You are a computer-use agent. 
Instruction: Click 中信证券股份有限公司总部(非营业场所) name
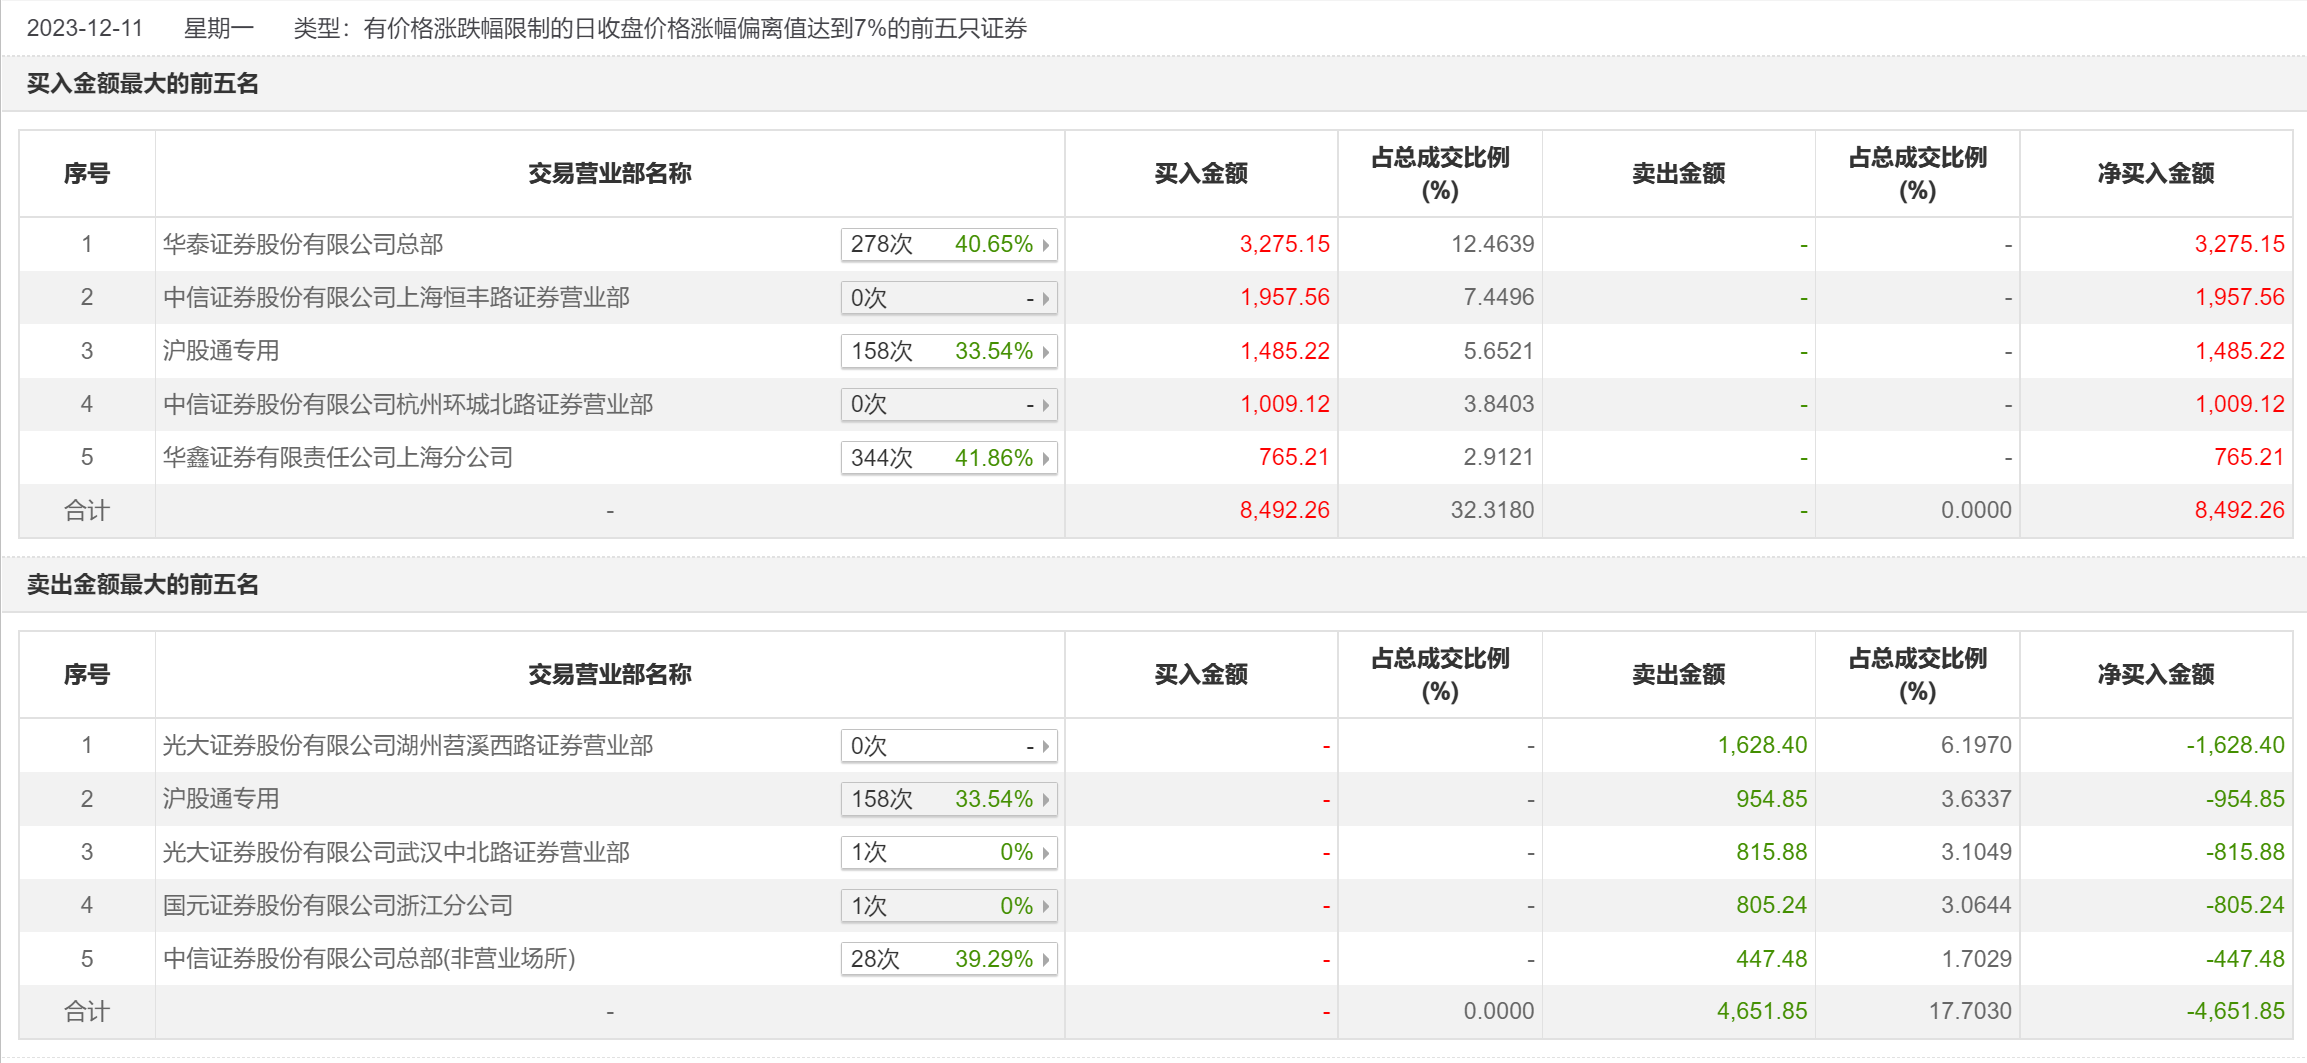[369, 958]
